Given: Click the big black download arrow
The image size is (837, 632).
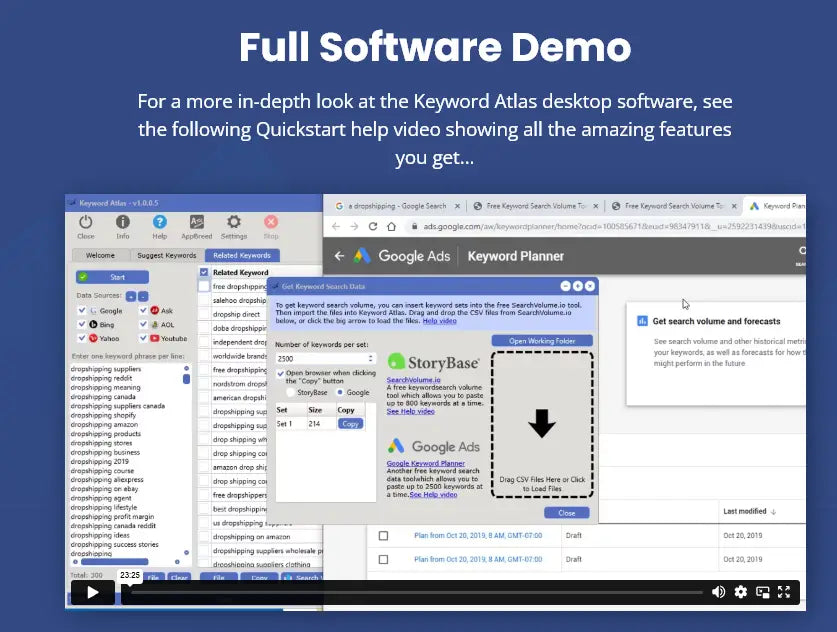Looking at the screenshot, I should 542,424.
